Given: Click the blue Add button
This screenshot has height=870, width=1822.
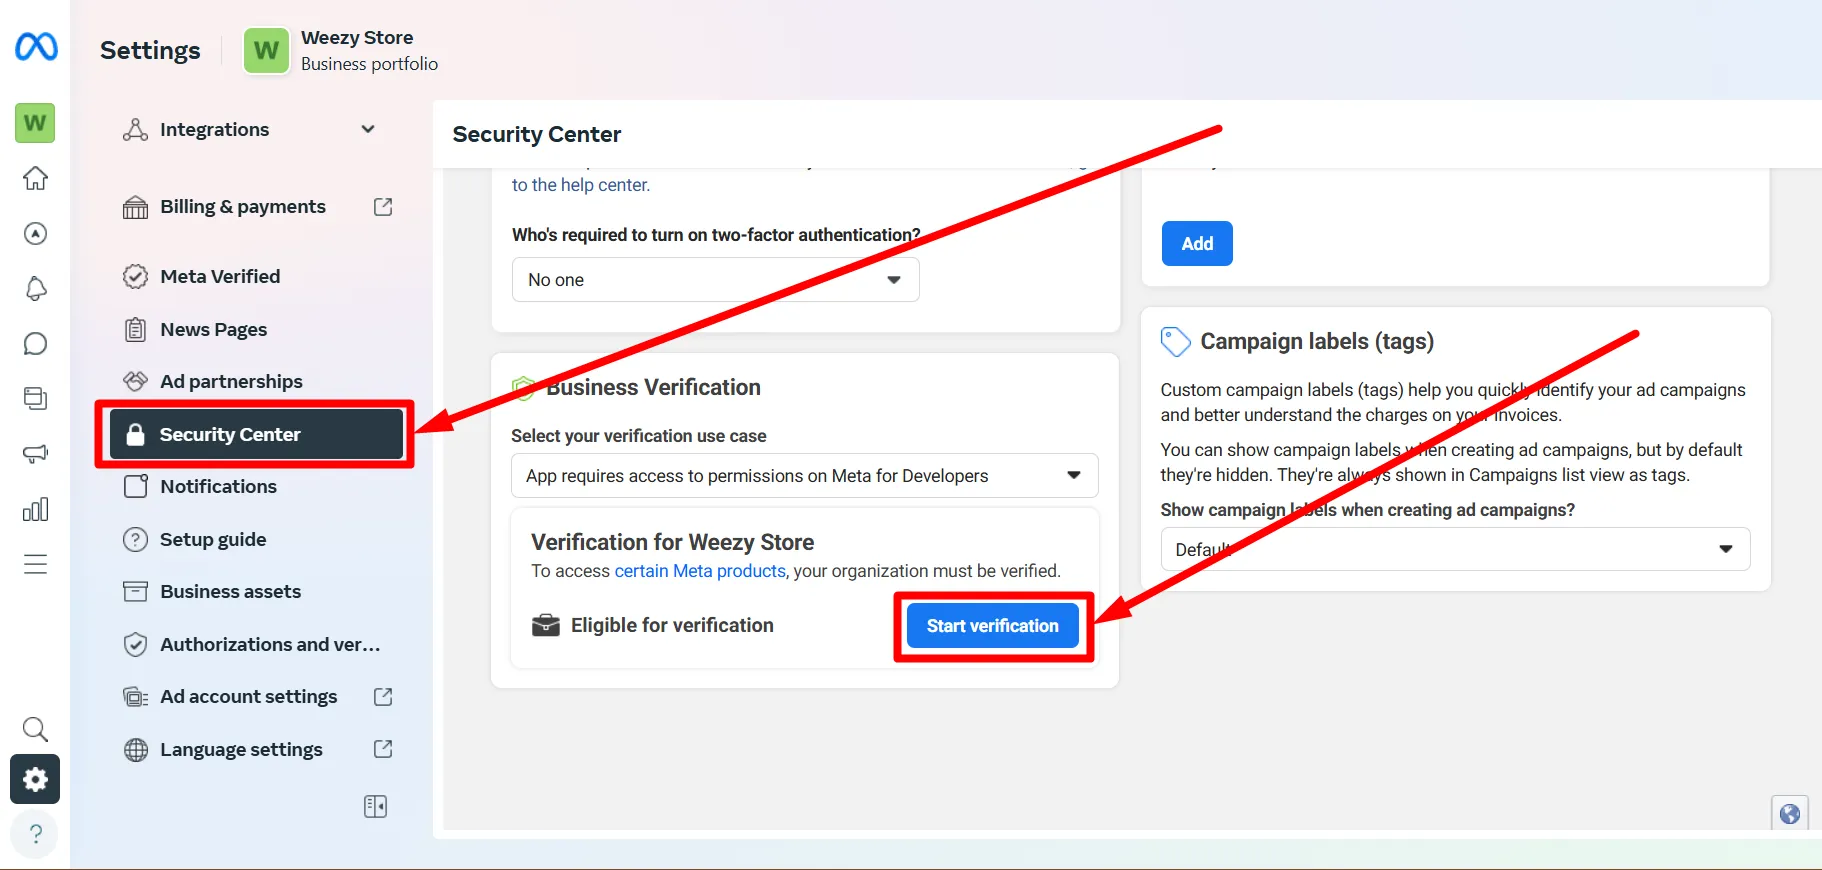Looking at the screenshot, I should (1197, 244).
